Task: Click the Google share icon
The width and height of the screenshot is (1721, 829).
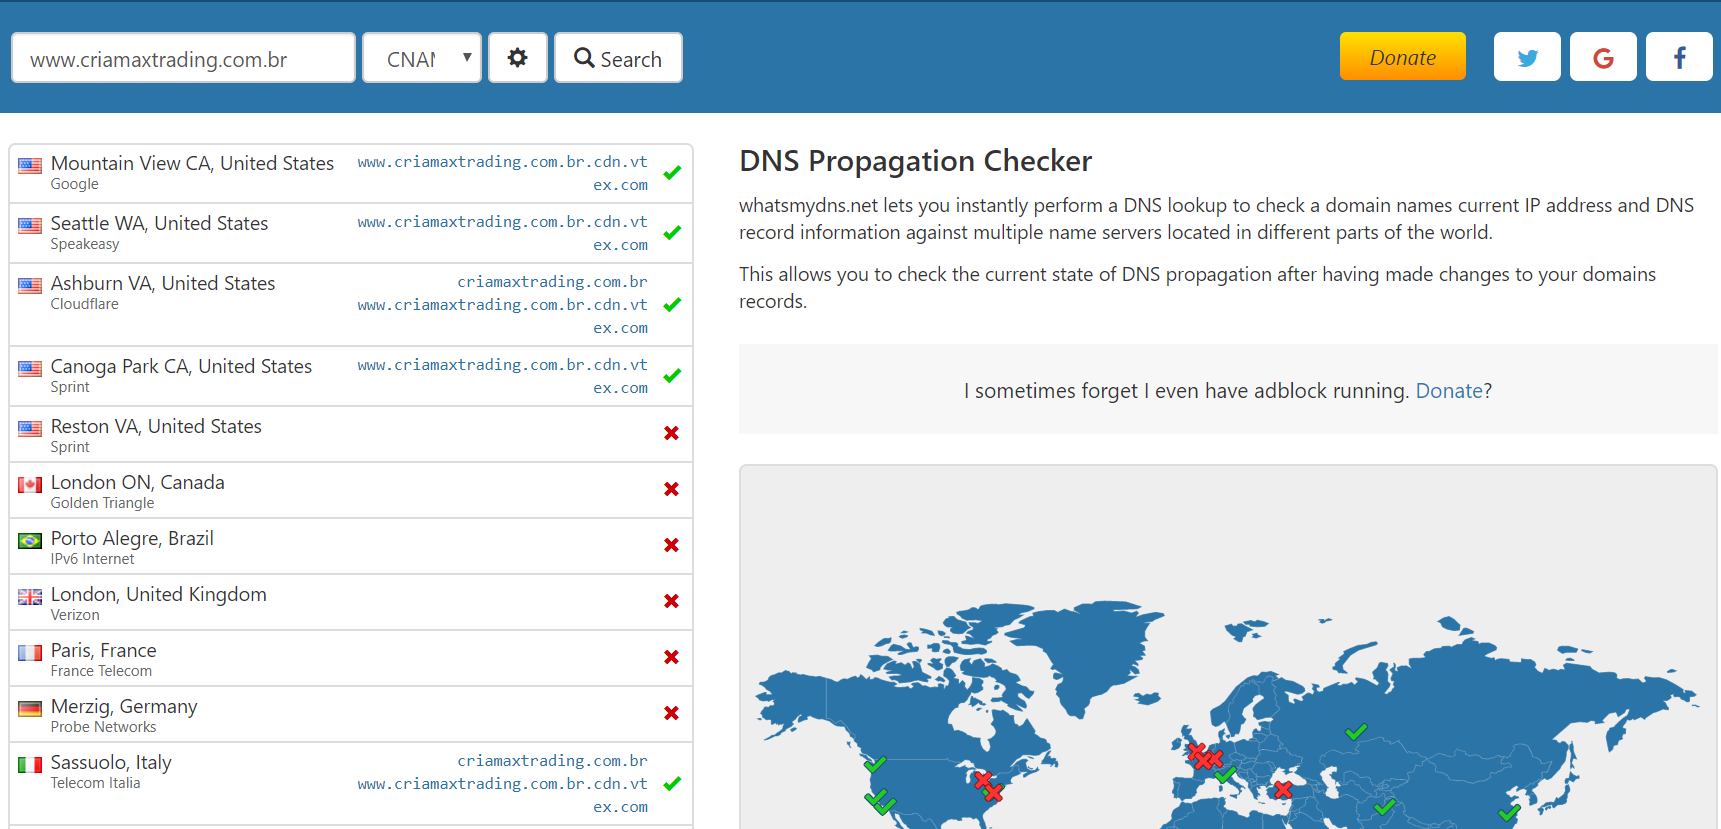Action: pos(1603,57)
